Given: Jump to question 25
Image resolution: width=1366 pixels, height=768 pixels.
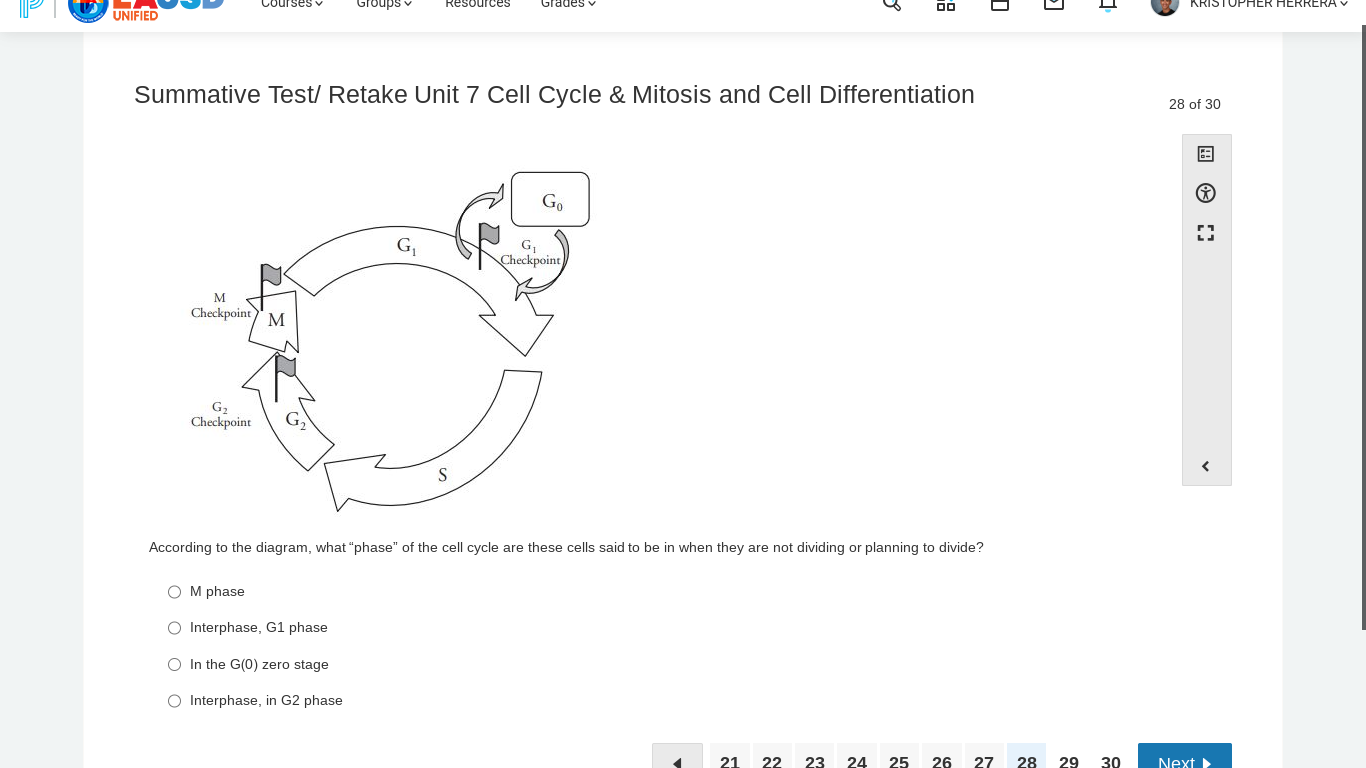Looking at the screenshot, I should tap(899, 757).
